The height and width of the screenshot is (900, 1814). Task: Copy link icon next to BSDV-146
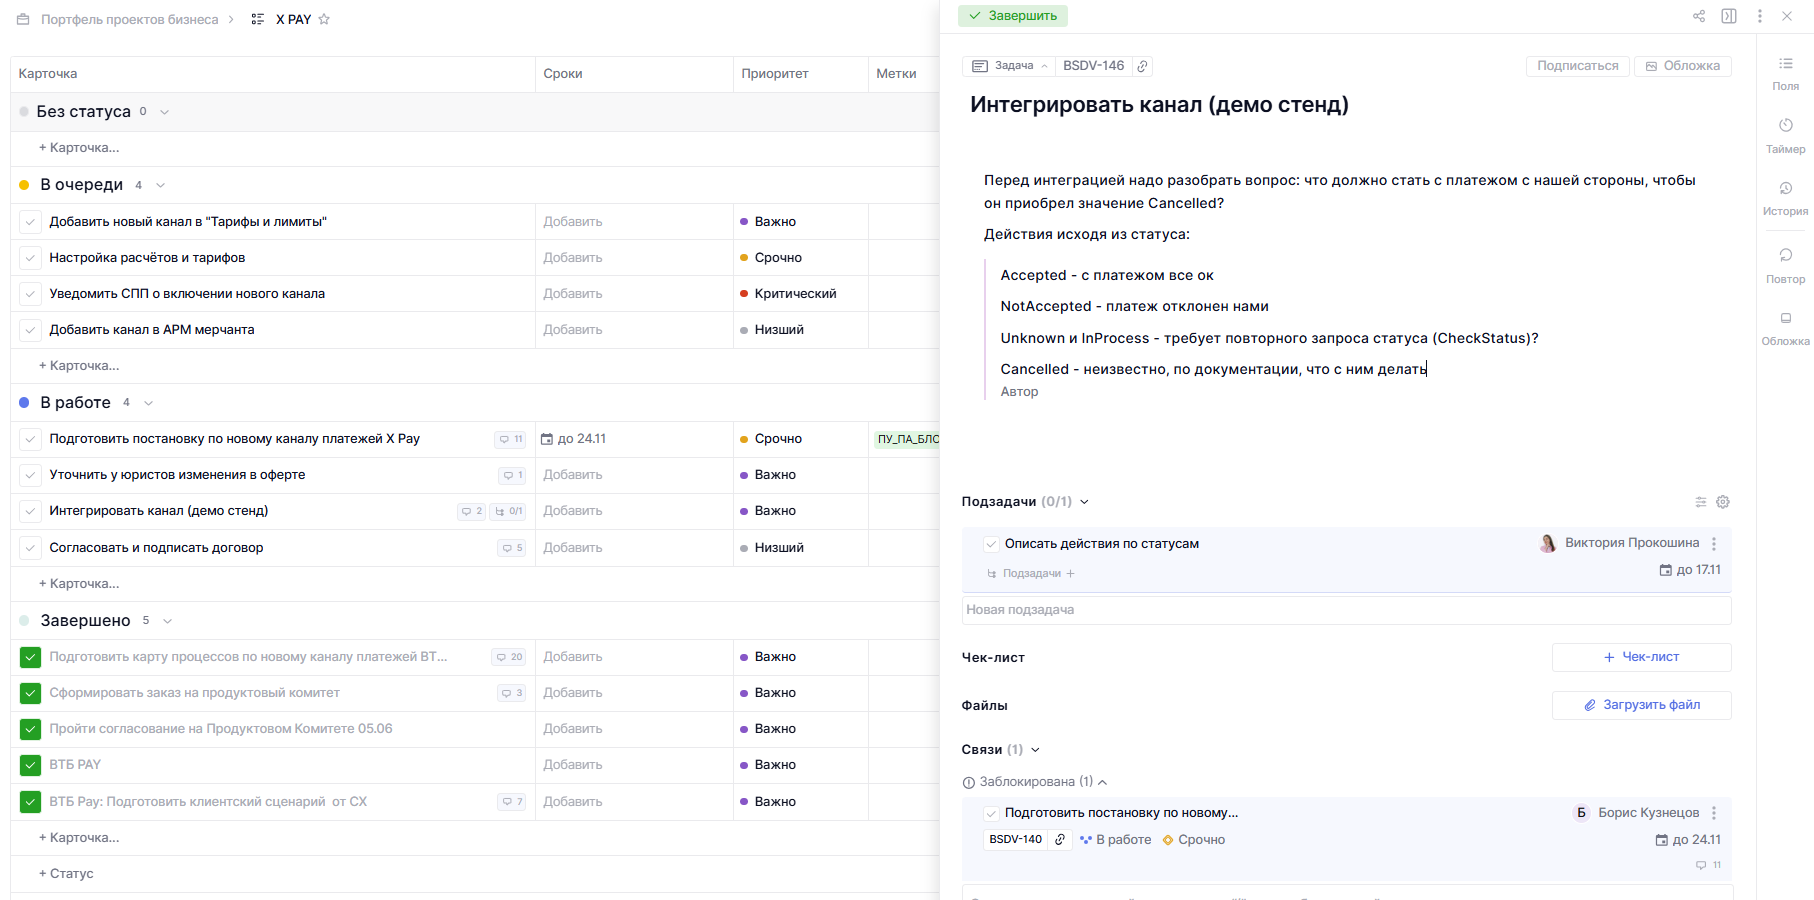[1142, 66]
